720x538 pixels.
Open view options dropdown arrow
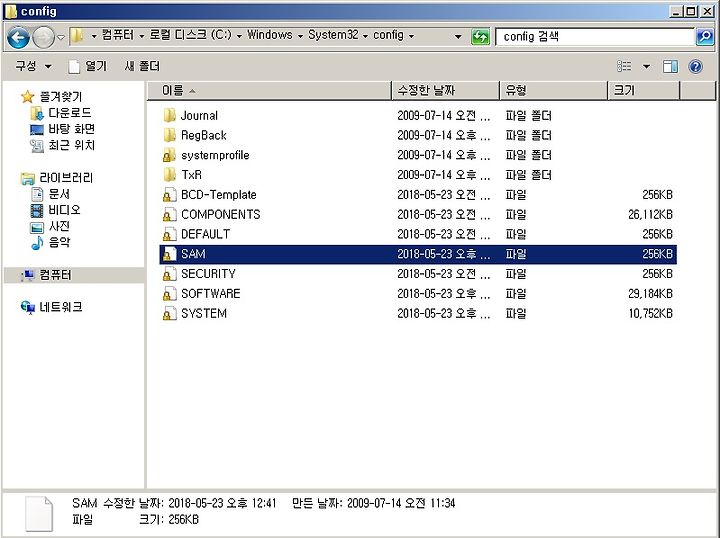pos(646,67)
